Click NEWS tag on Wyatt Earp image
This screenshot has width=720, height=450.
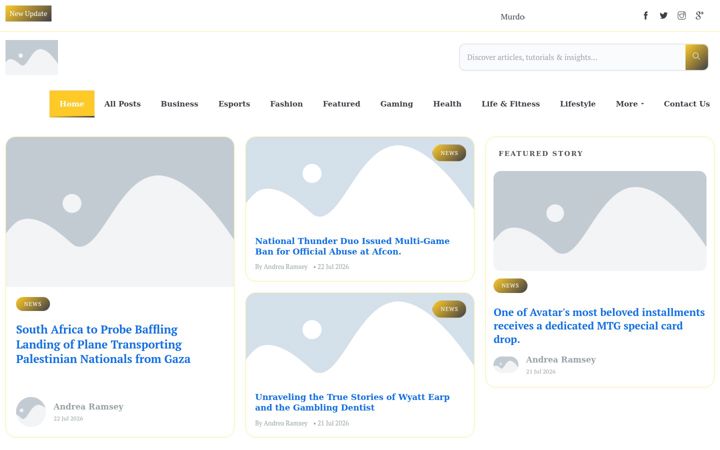pyautogui.click(x=449, y=309)
